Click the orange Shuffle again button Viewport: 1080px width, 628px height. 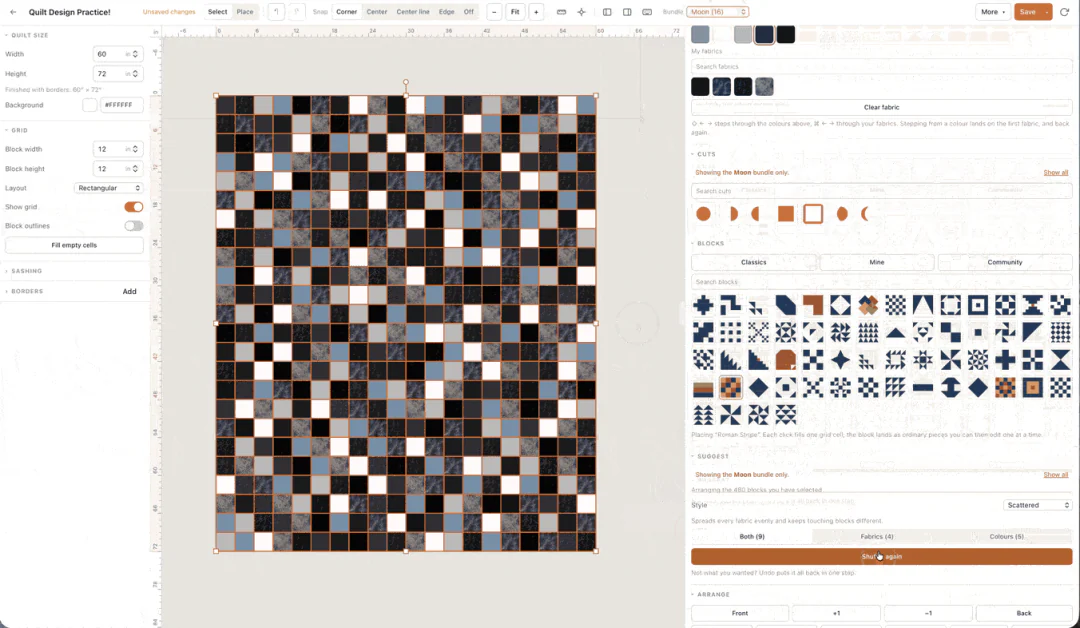pos(882,556)
